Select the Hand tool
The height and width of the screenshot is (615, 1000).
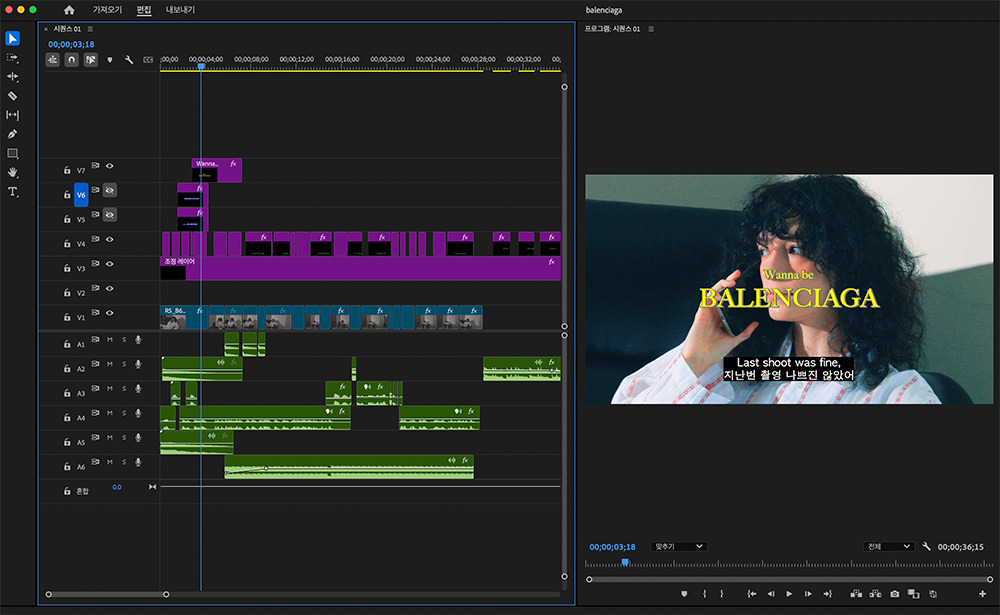(13, 172)
